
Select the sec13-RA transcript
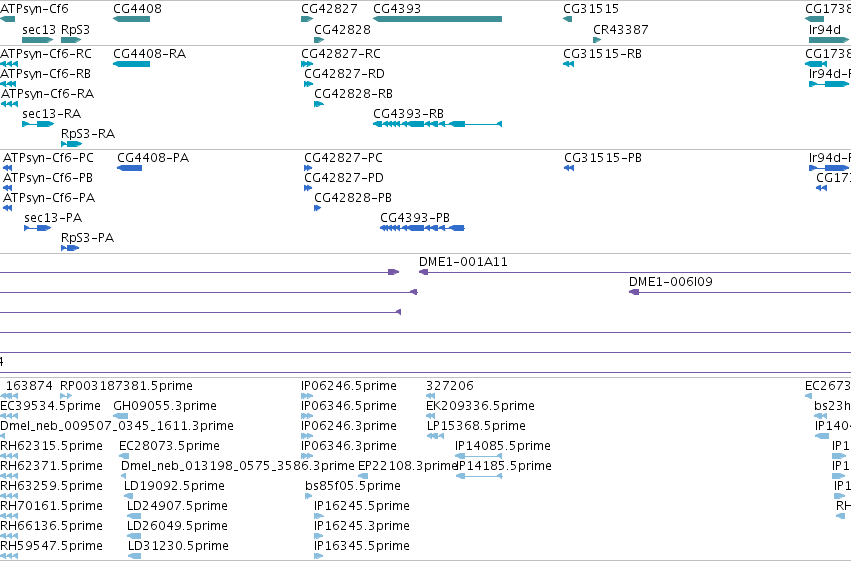click(38, 124)
